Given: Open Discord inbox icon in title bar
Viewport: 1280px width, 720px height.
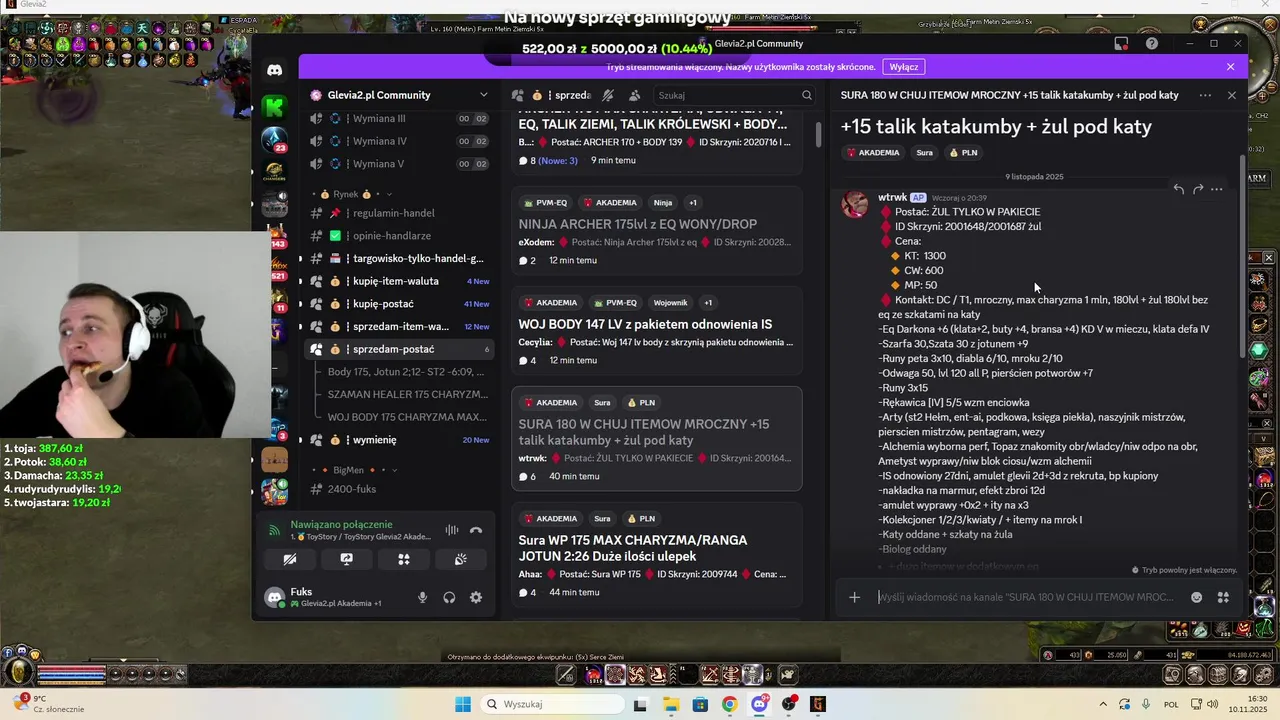Looking at the screenshot, I should (x=1121, y=43).
